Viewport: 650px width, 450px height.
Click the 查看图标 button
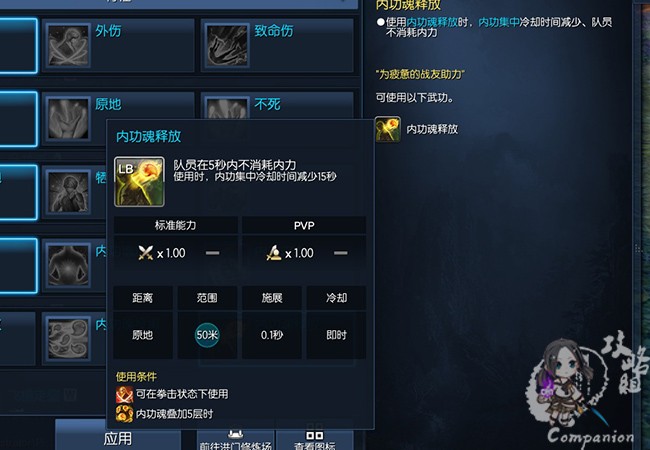coord(315,440)
